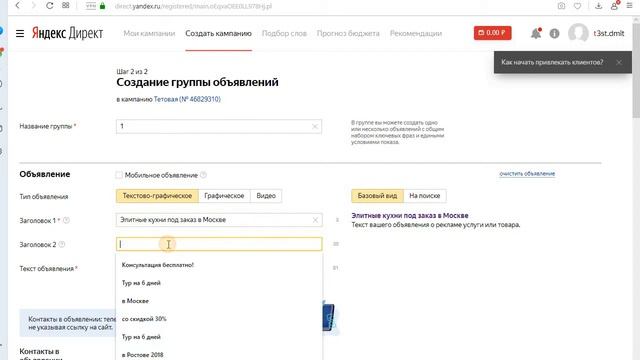Open Рекомендации tab
The image size is (640, 360).
416,33
